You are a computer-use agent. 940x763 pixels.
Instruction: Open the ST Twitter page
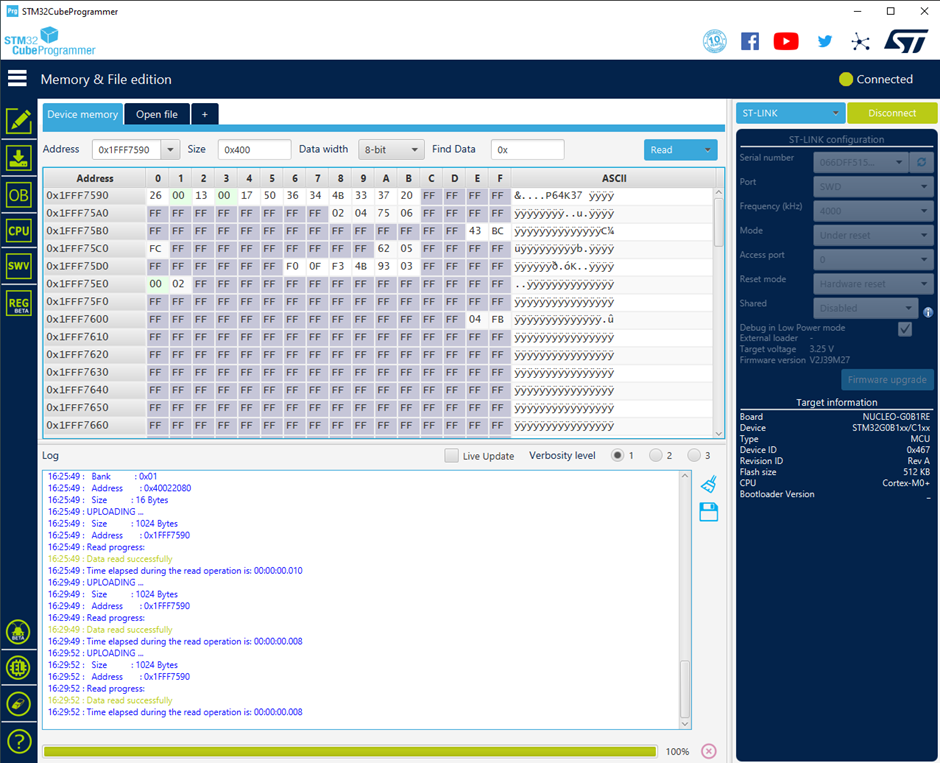825,41
